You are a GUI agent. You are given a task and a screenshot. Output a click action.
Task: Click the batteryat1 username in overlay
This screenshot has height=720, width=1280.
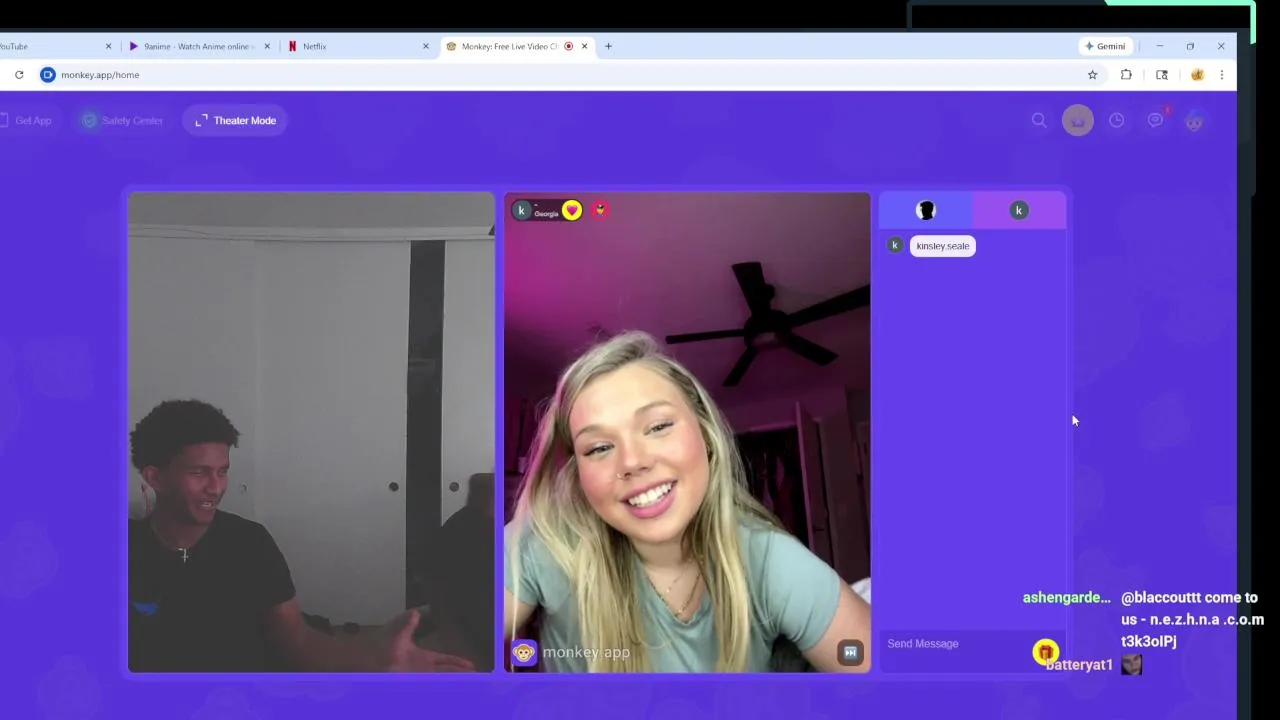tap(1079, 665)
